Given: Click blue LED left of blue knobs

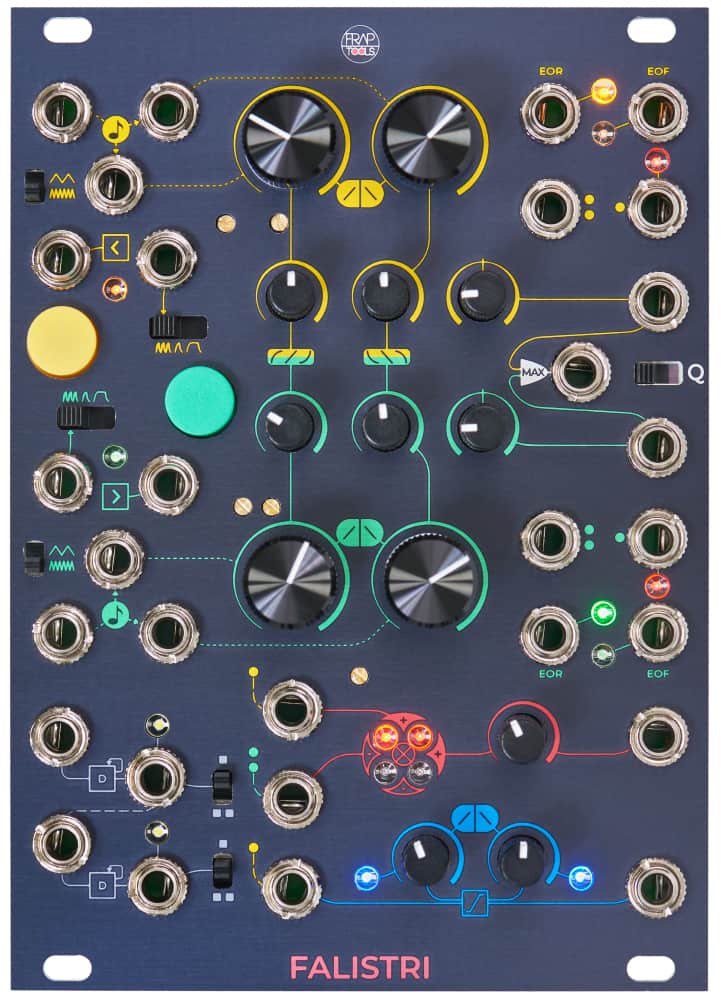Looking at the screenshot, I should click(x=366, y=878).
